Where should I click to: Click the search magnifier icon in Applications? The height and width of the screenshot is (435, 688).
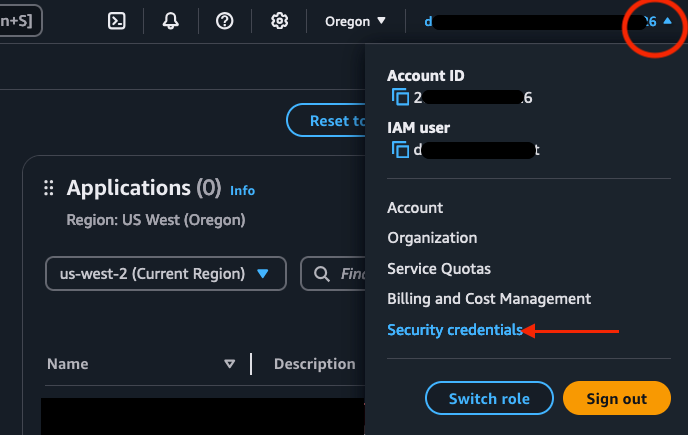pyautogui.click(x=322, y=273)
